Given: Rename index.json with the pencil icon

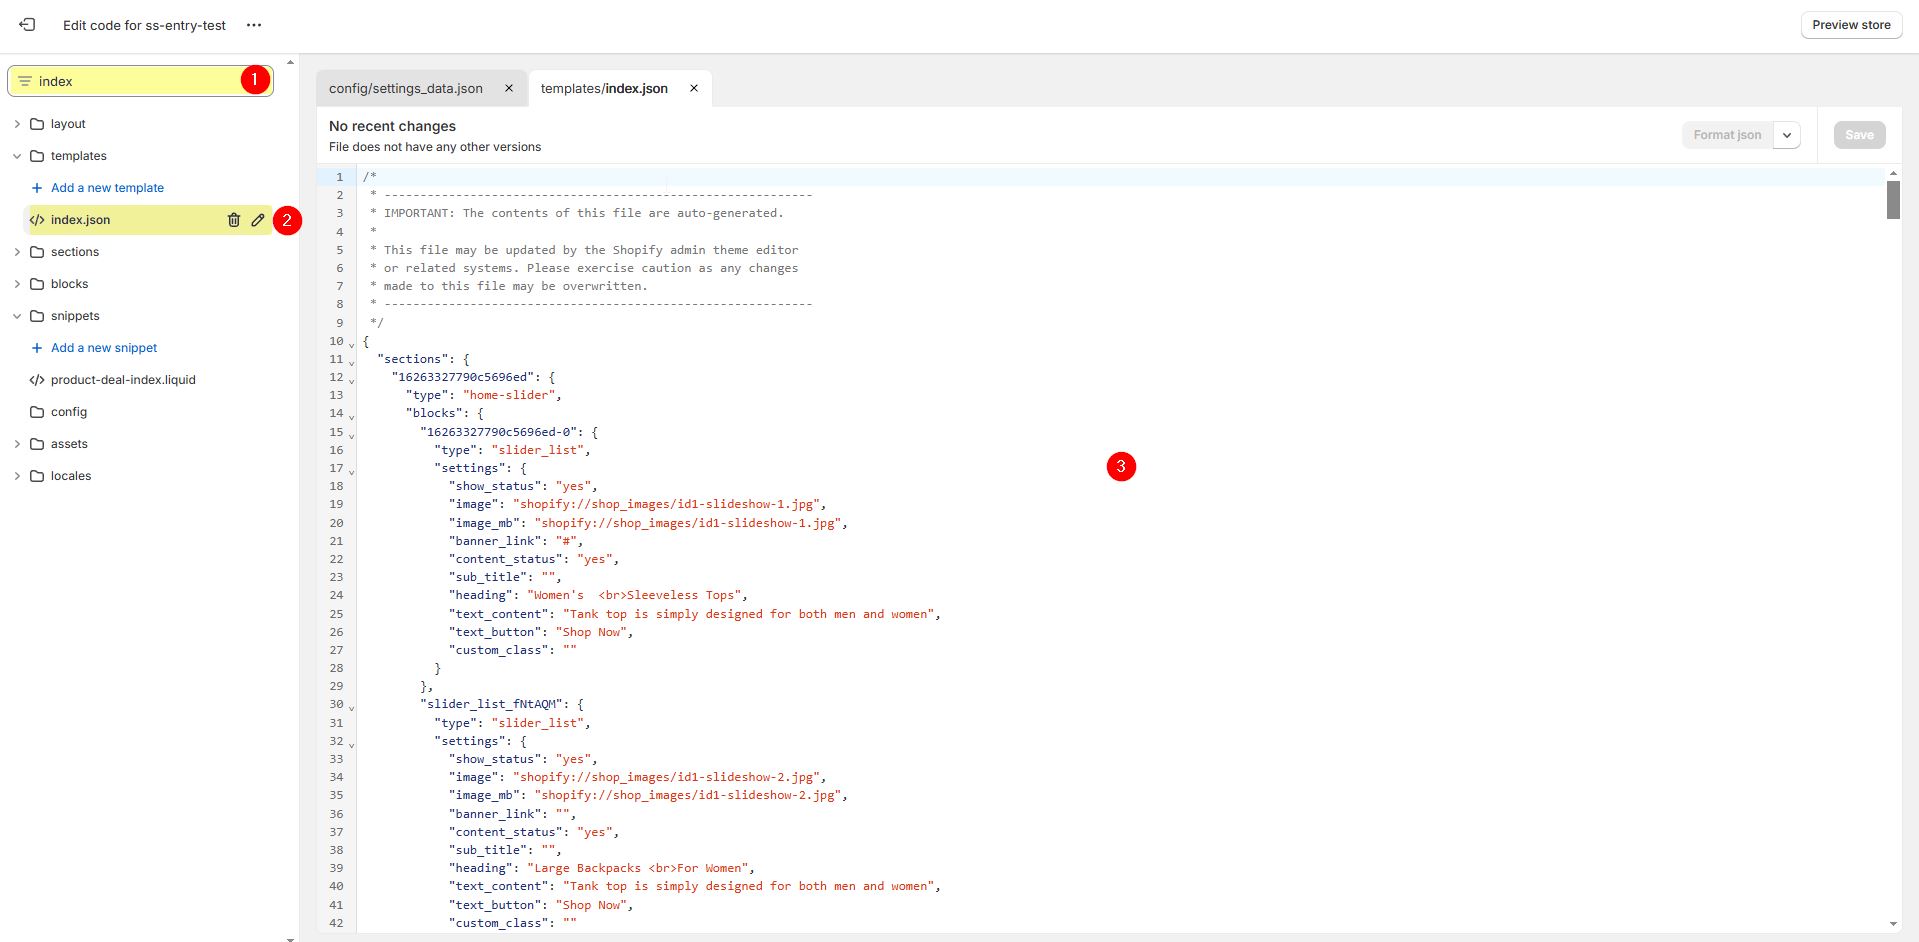Looking at the screenshot, I should (258, 220).
